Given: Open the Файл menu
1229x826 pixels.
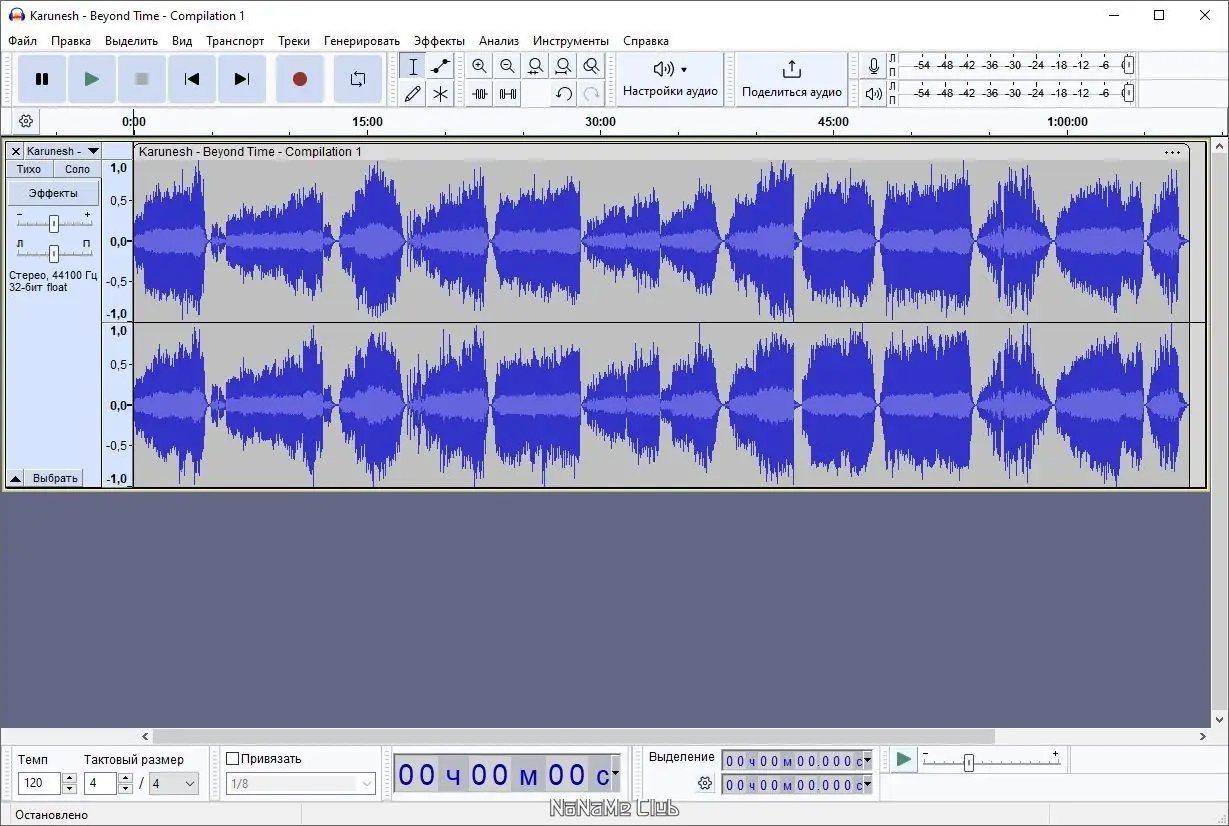Looking at the screenshot, I should (22, 41).
